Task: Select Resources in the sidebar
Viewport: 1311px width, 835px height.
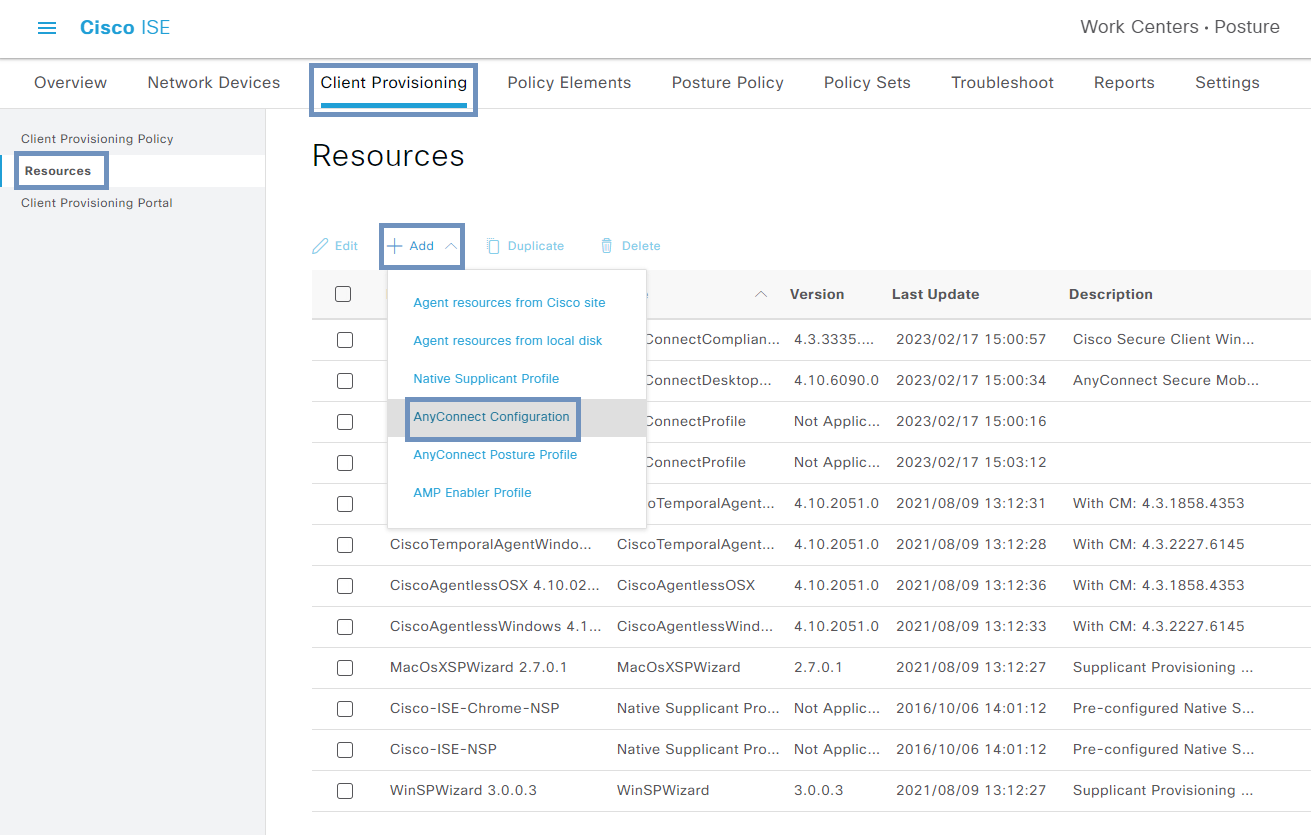Action: 58,171
